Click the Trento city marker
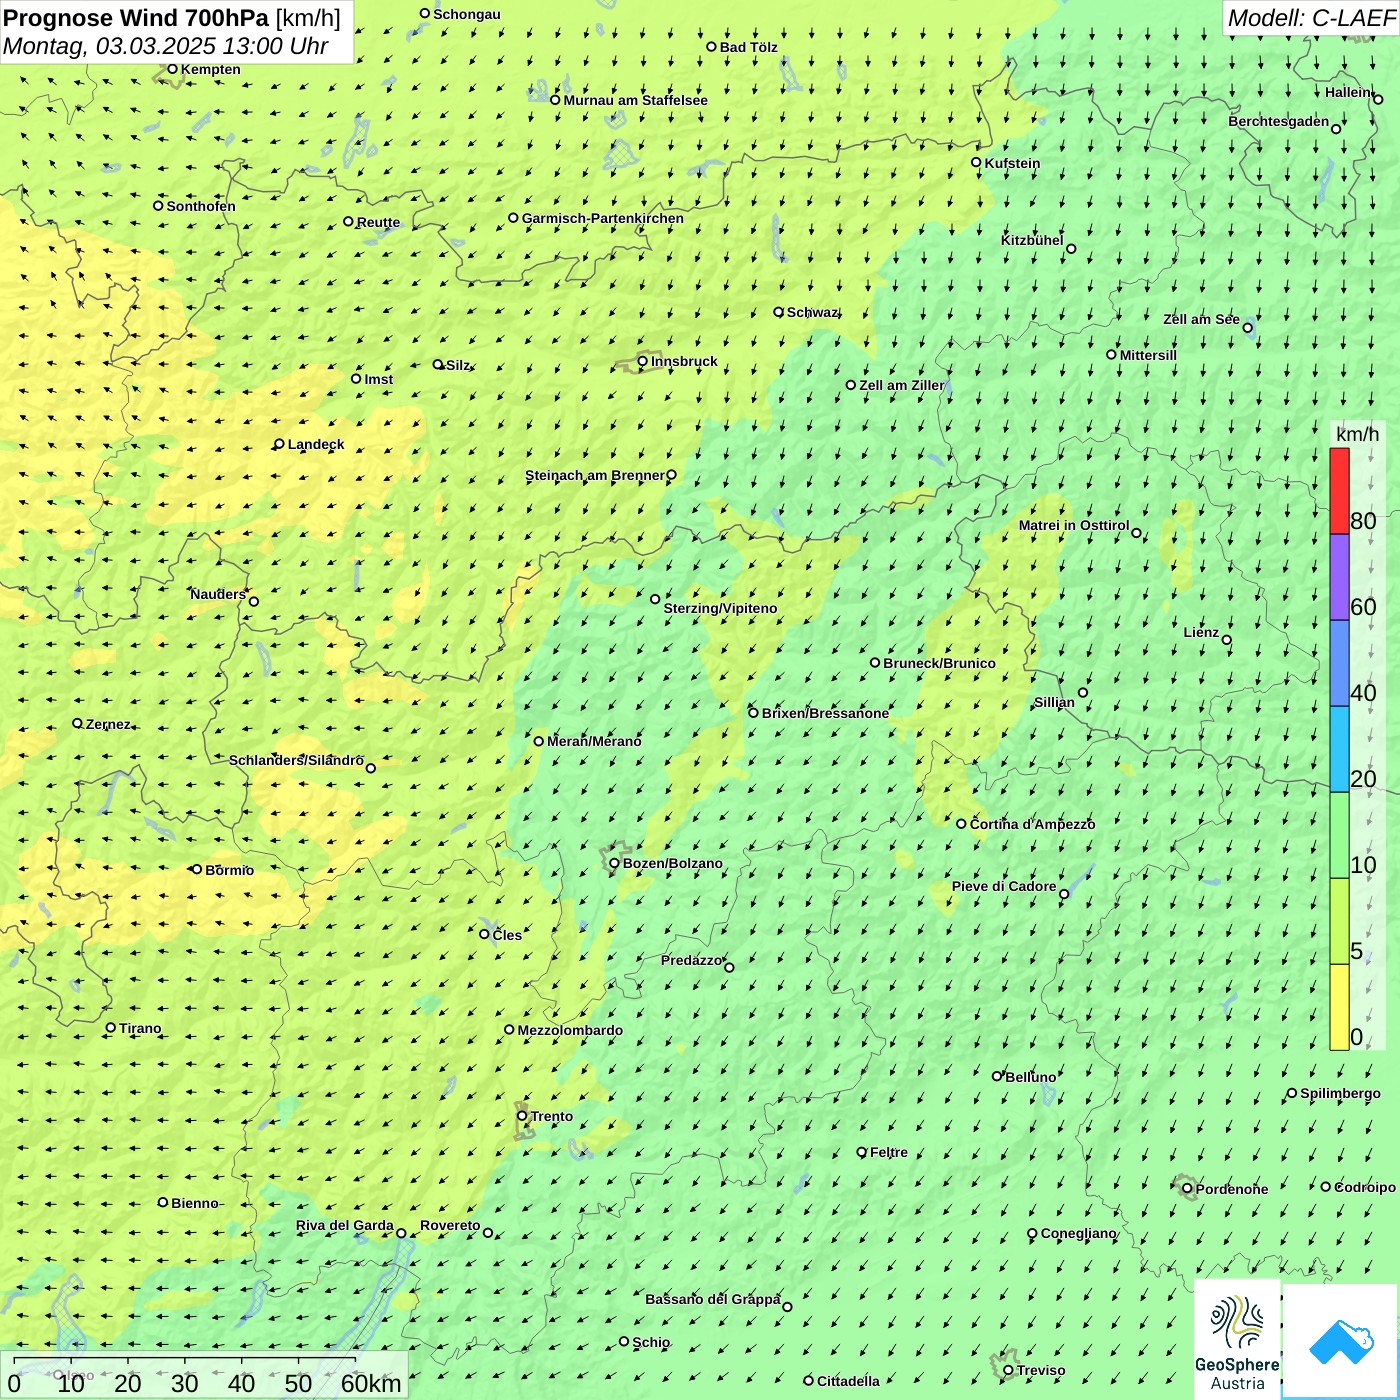Viewport: 1400px width, 1400px height. tap(522, 1116)
